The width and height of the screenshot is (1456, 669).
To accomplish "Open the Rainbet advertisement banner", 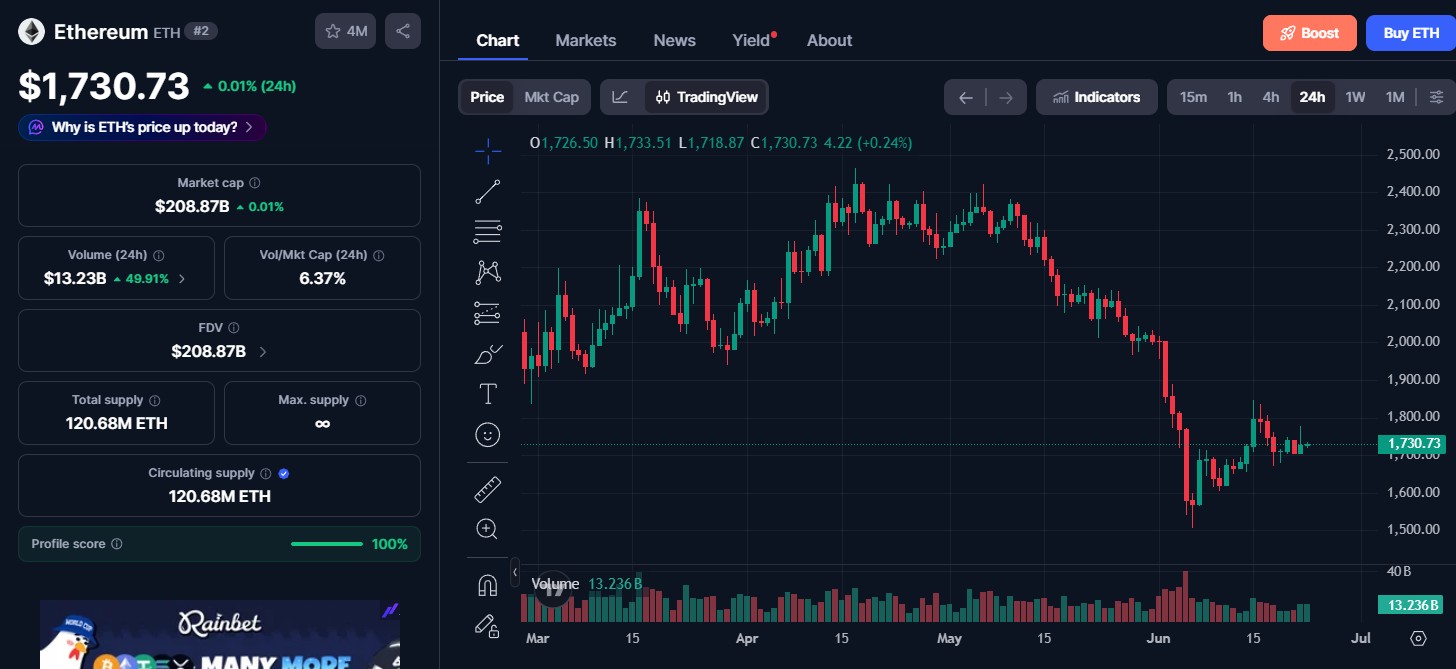I will (220, 634).
